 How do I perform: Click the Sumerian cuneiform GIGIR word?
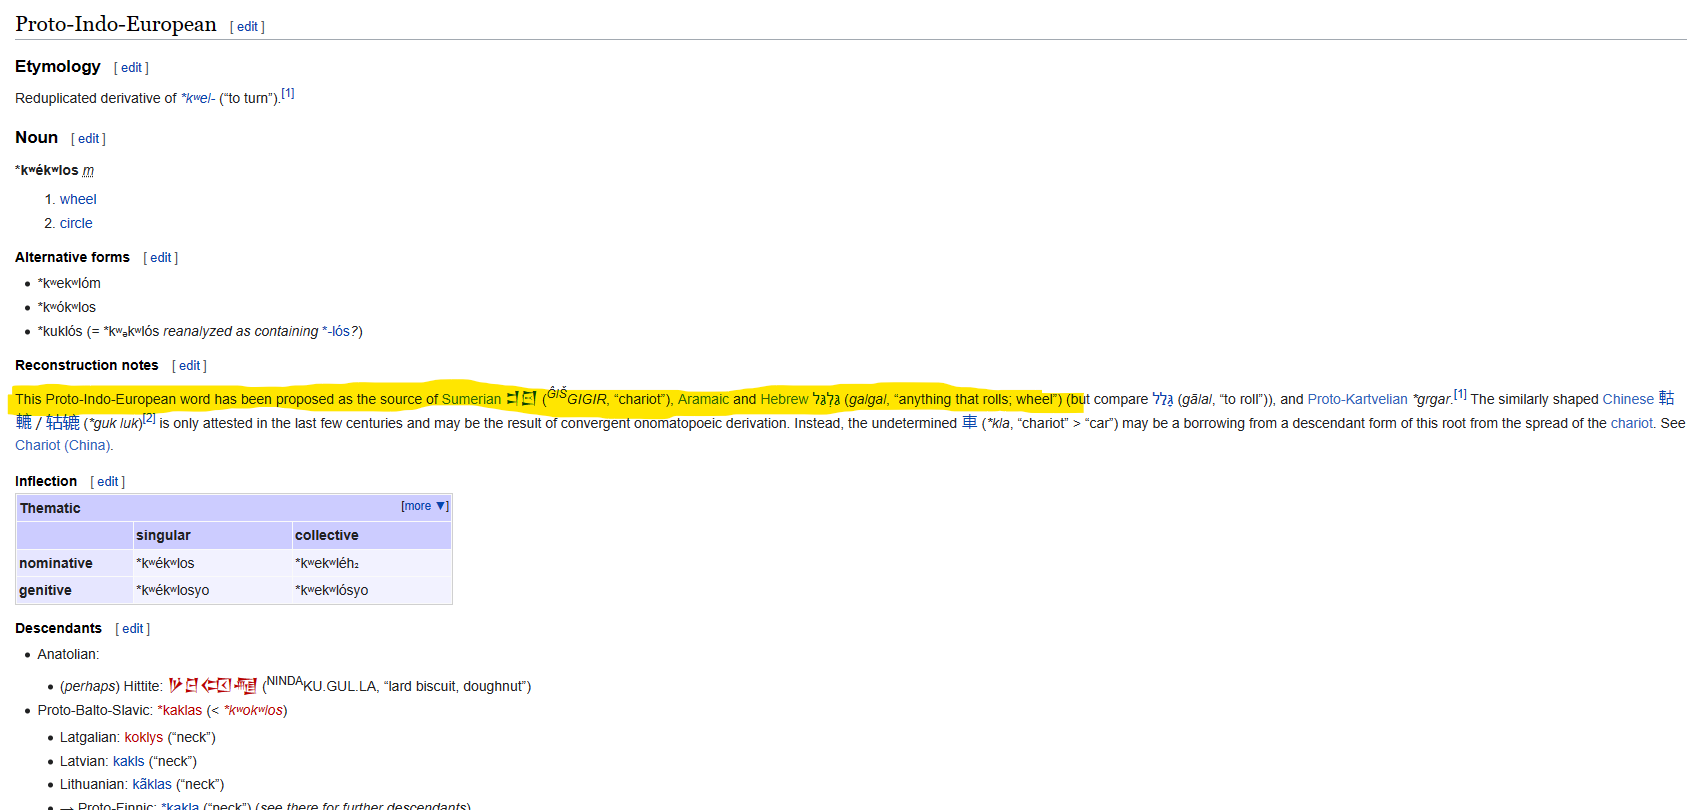point(521,398)
